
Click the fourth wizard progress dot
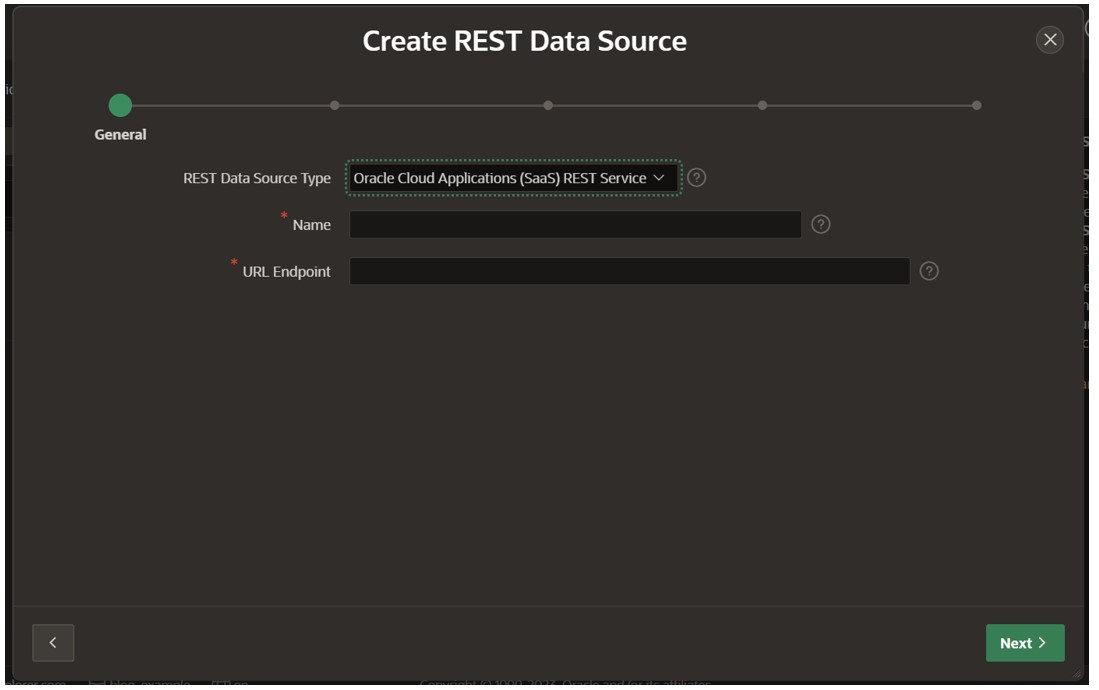coord(763,103)
